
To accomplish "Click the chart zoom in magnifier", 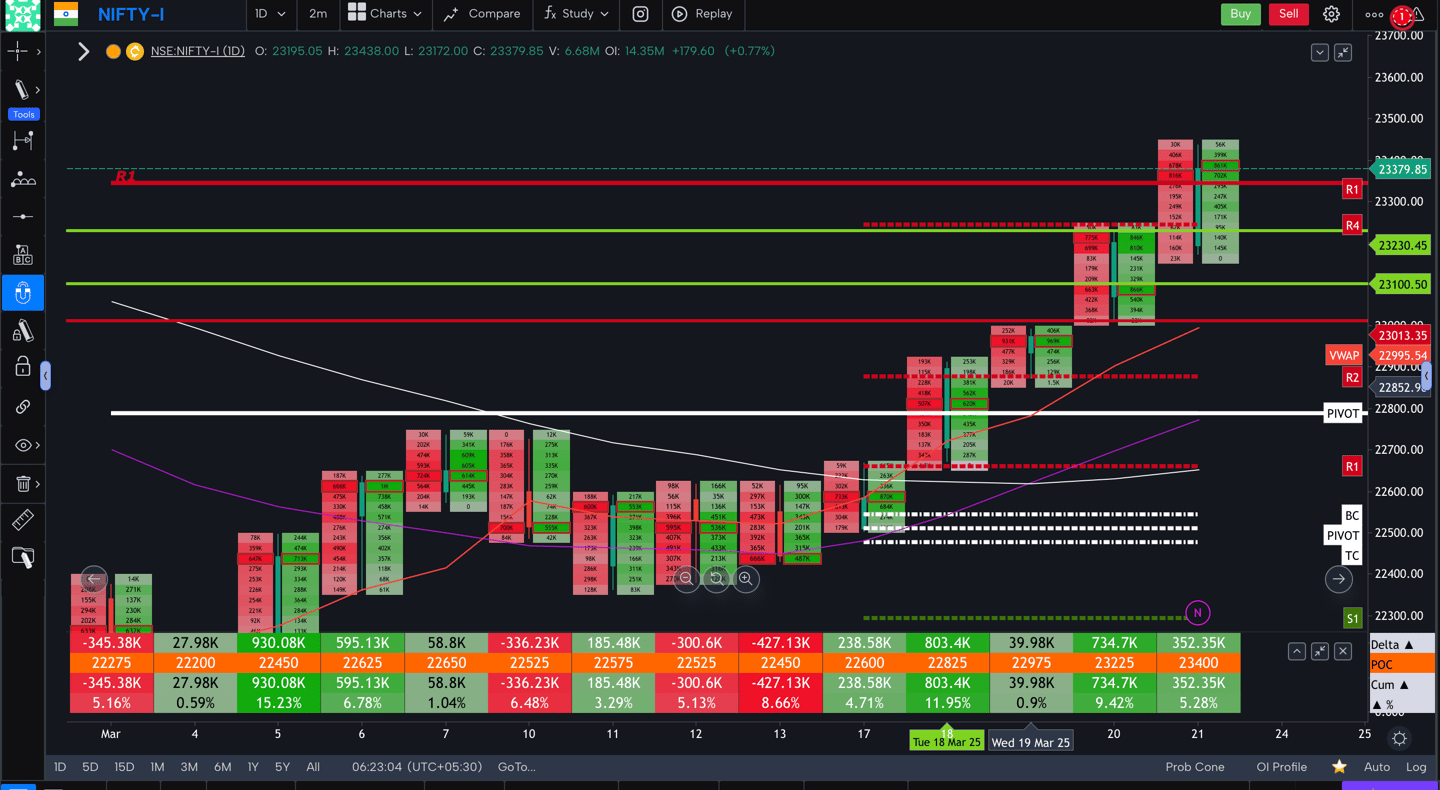I will point(746,578).
